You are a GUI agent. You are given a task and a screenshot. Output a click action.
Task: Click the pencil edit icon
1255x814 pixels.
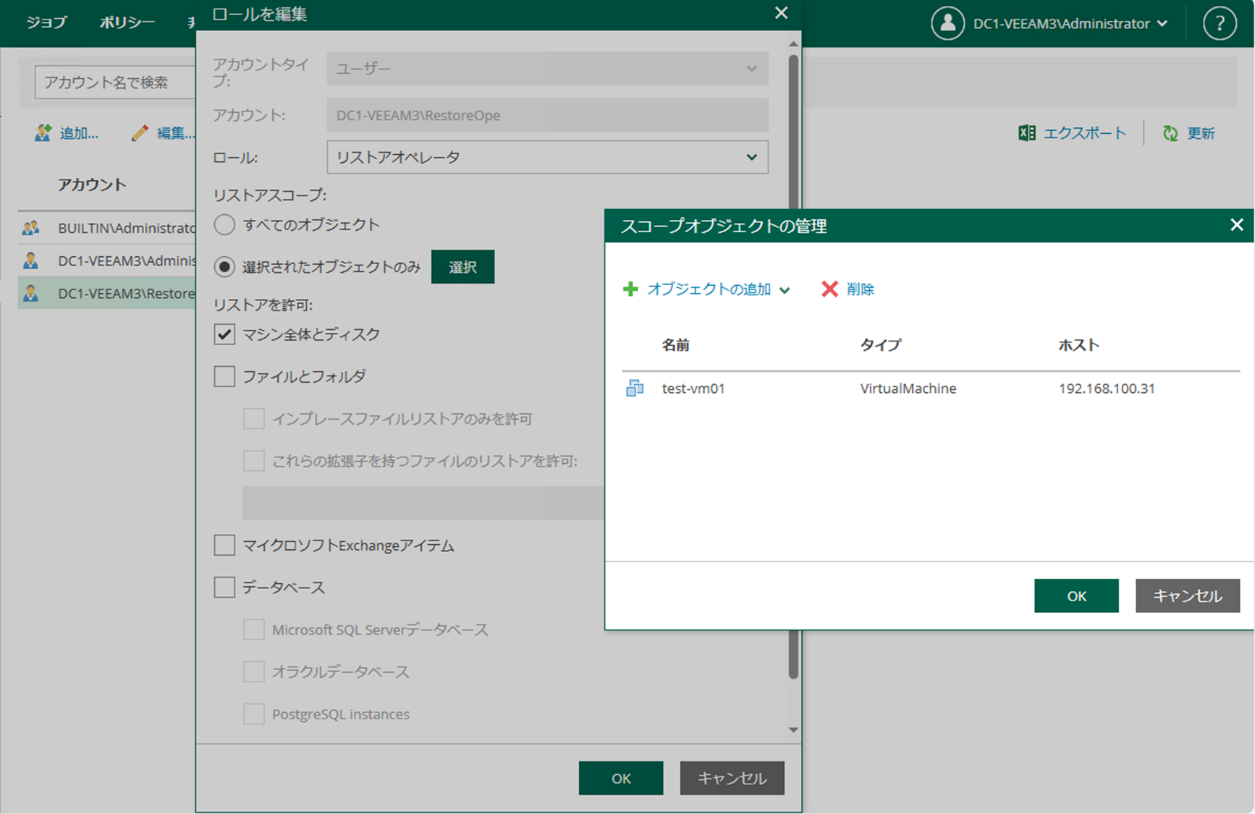point(140,133)
